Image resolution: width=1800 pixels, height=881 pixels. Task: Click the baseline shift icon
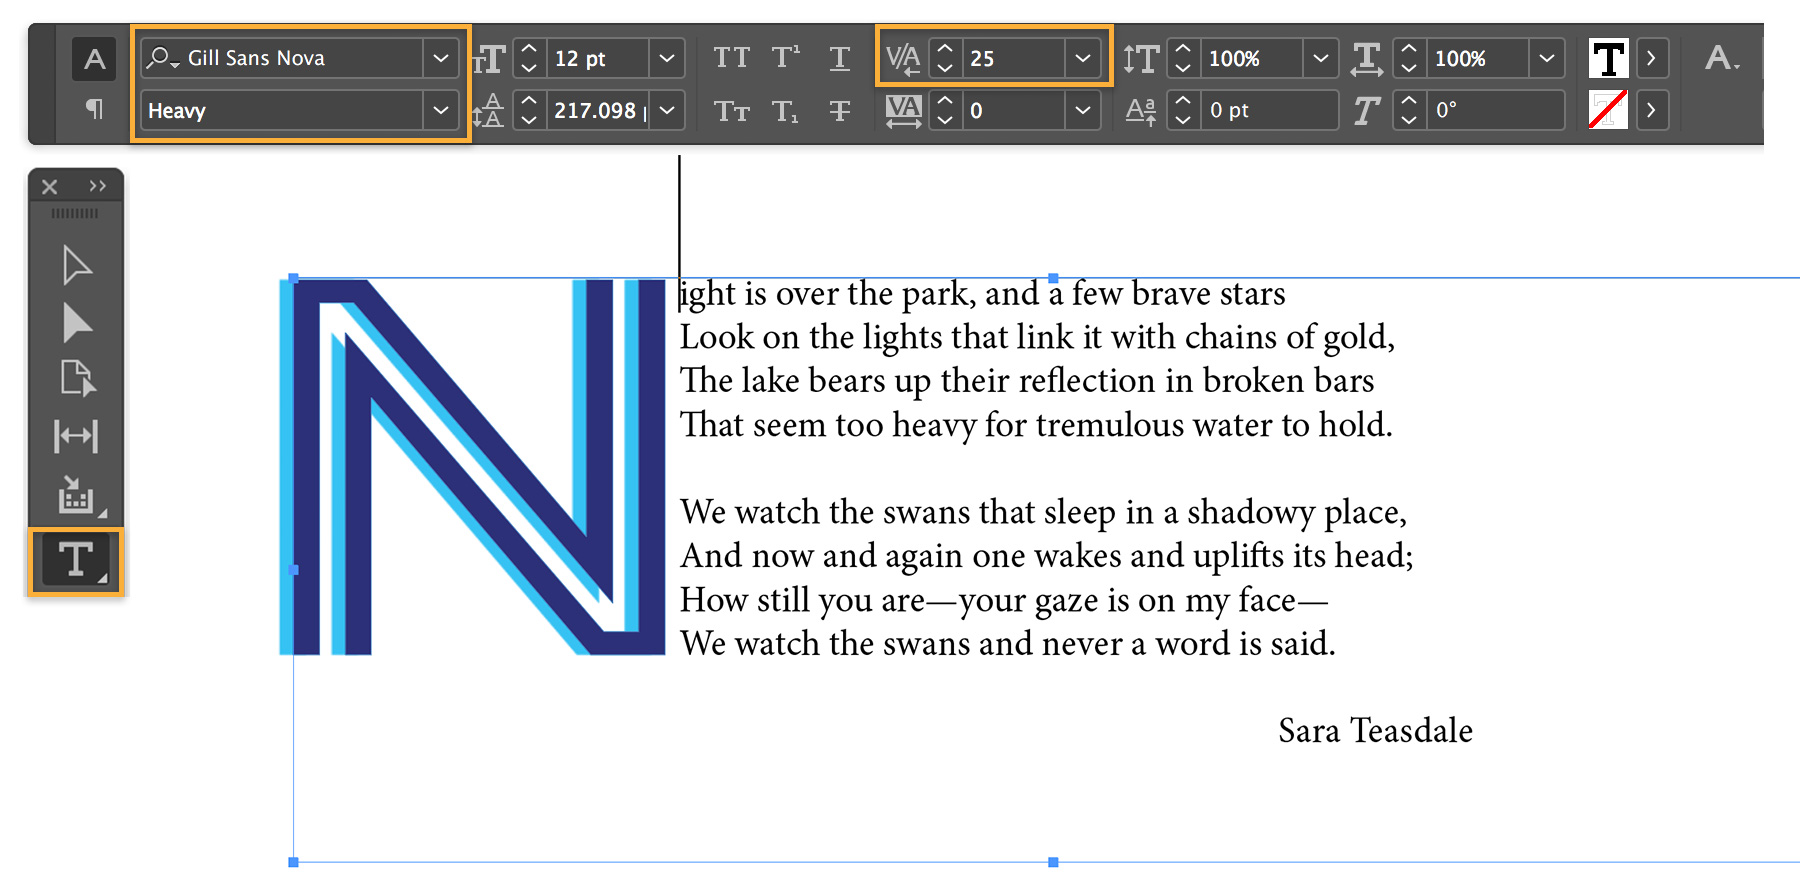coord(1141,110)
